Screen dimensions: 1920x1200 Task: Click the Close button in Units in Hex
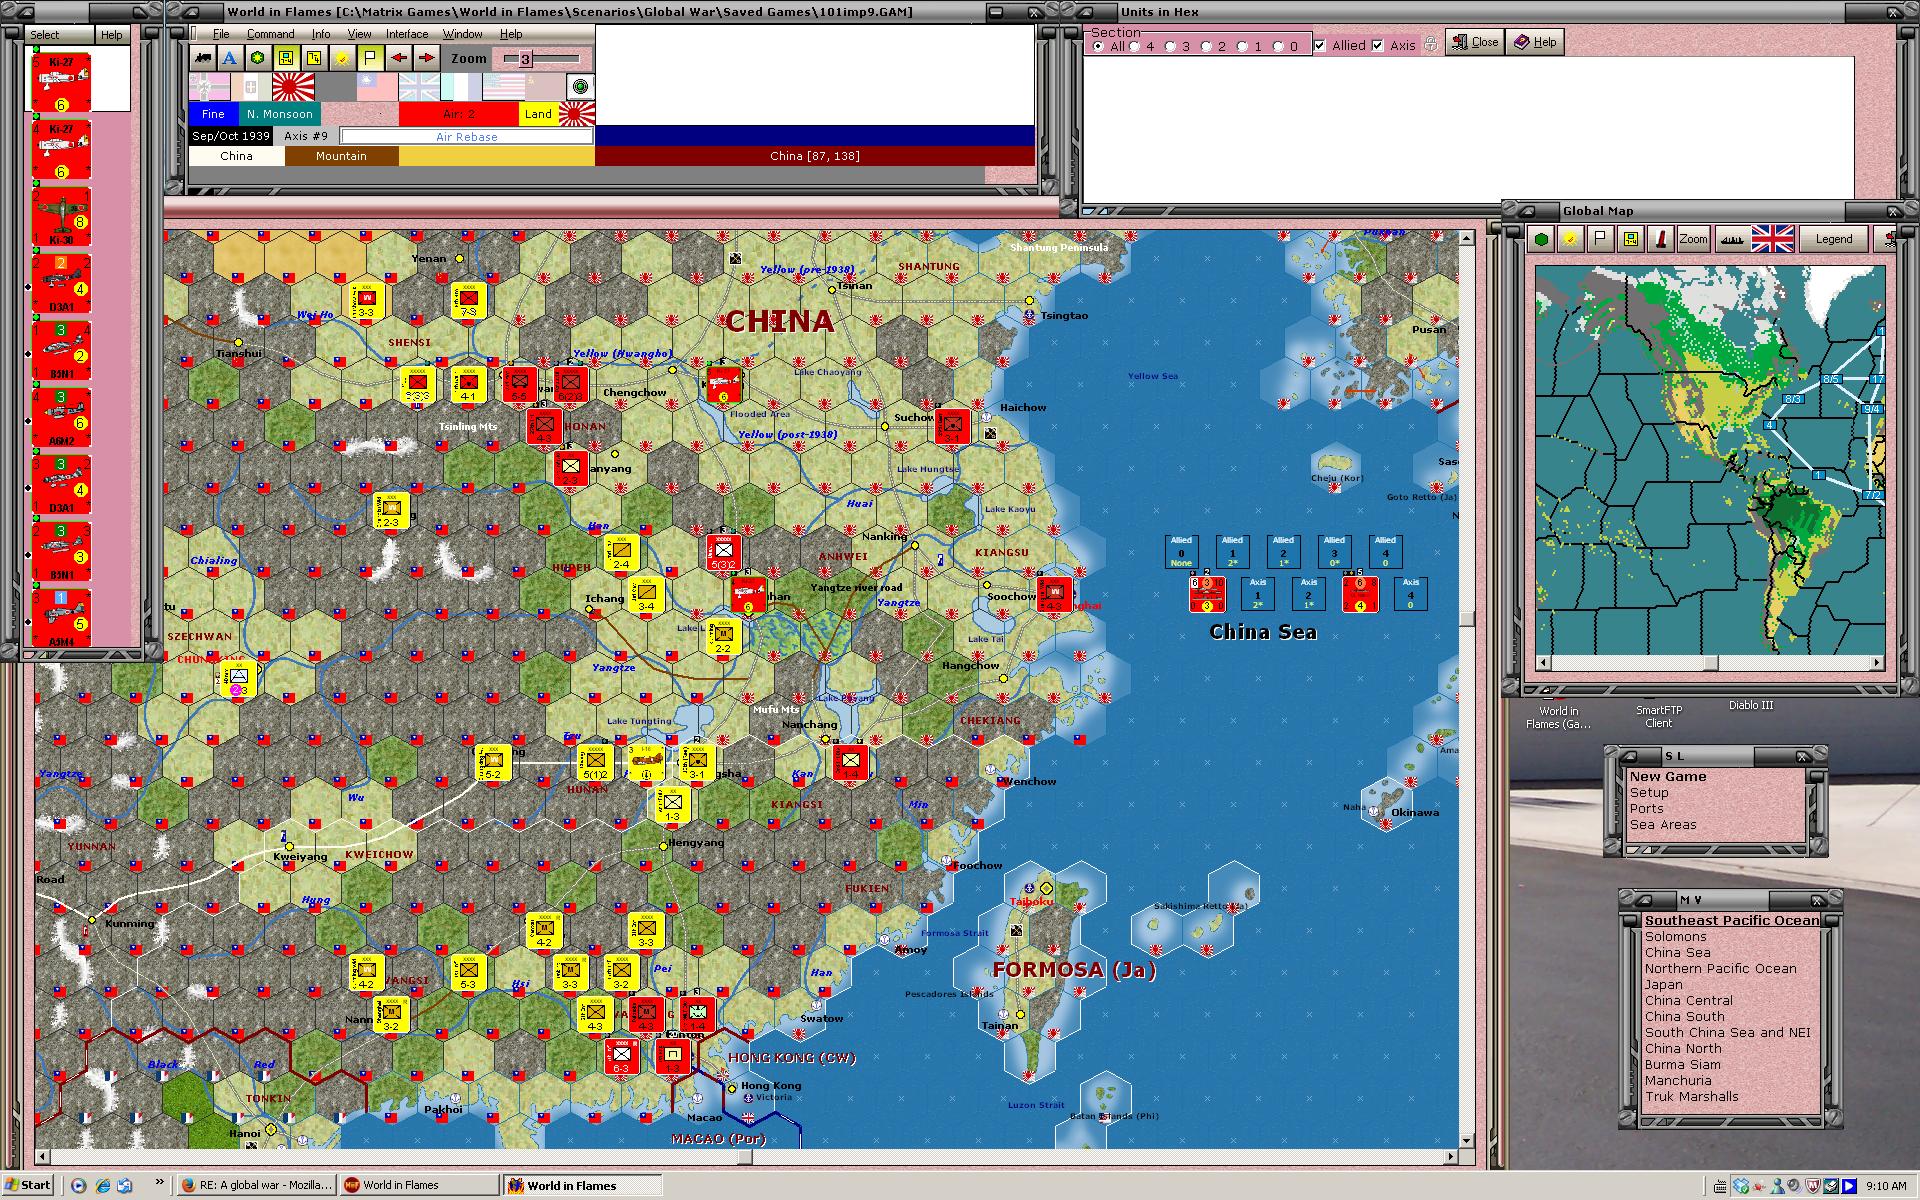[1475, 42]
